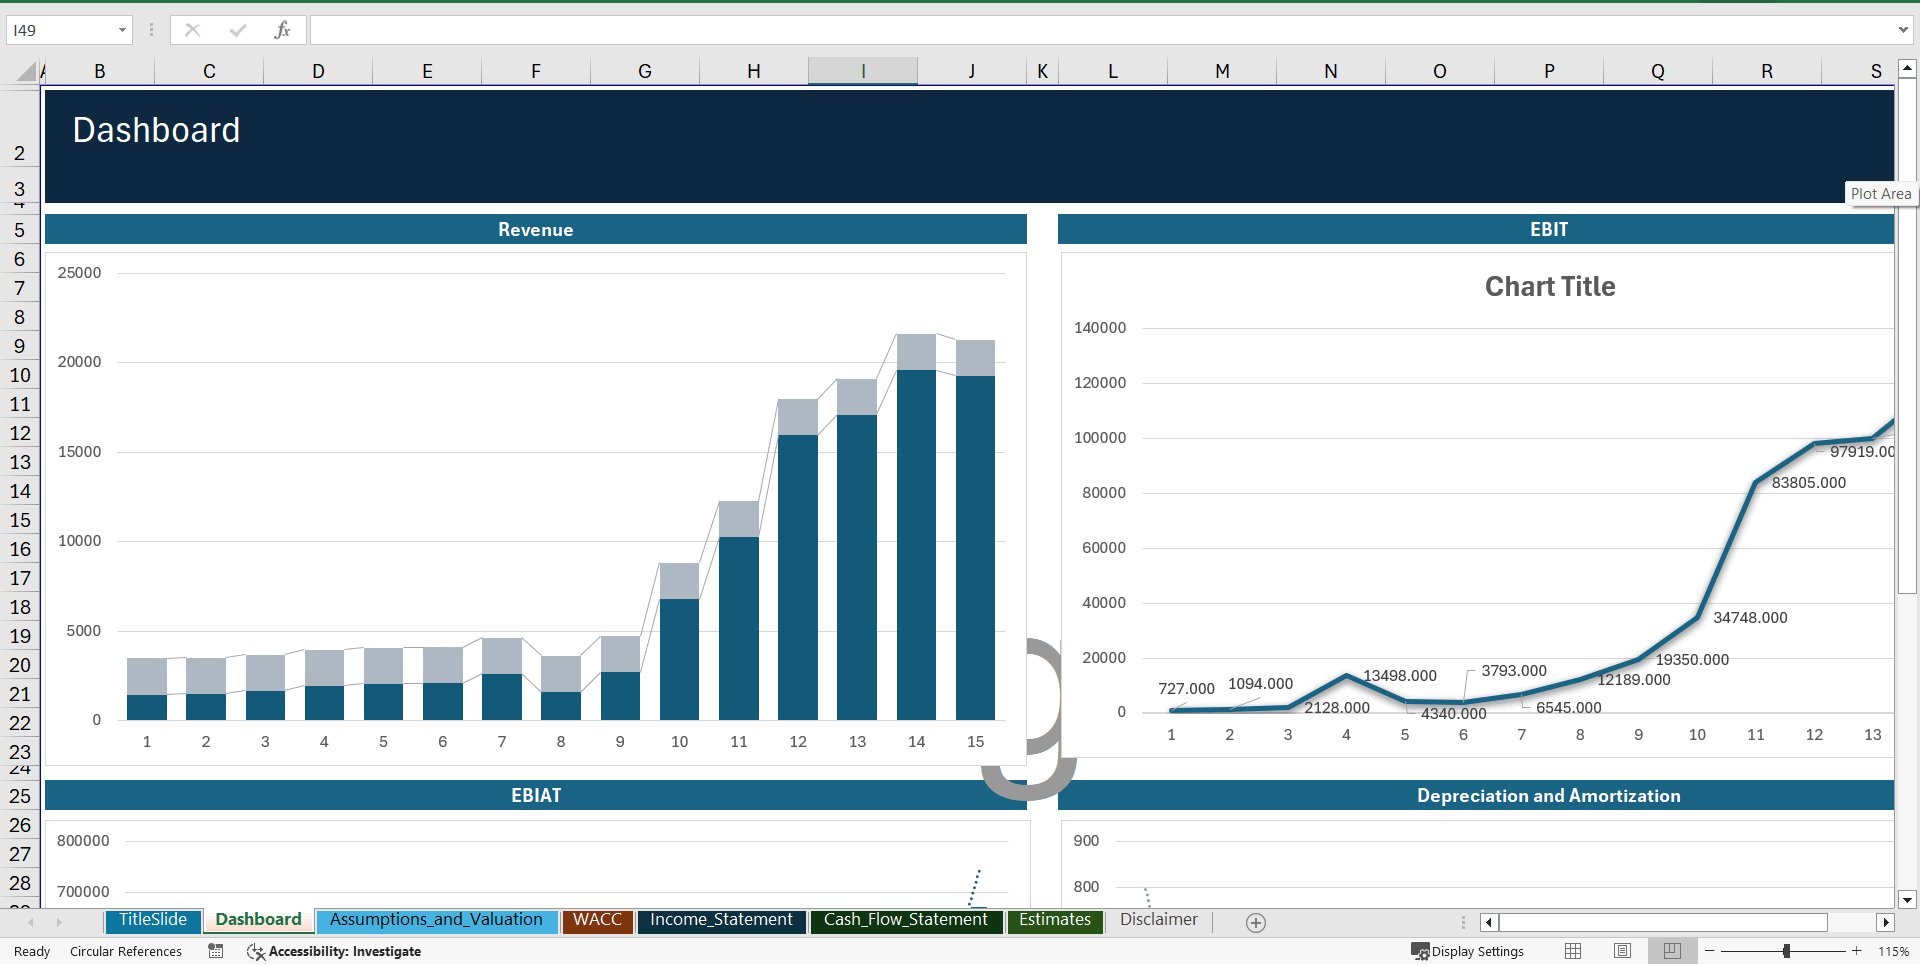Click the zoom in plus icon

[1857, 951]
